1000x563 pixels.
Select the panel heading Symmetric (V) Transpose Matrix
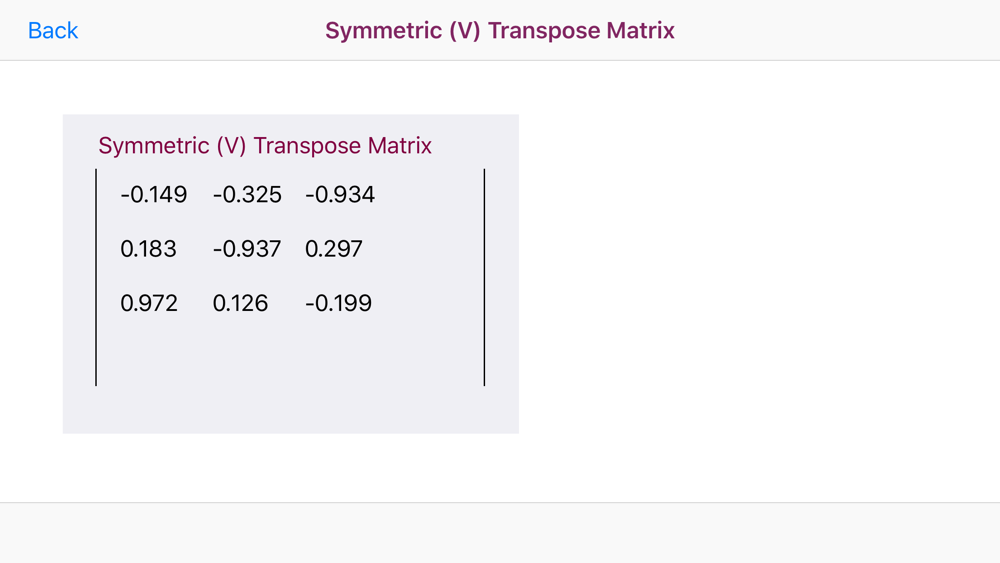point(265,145)
